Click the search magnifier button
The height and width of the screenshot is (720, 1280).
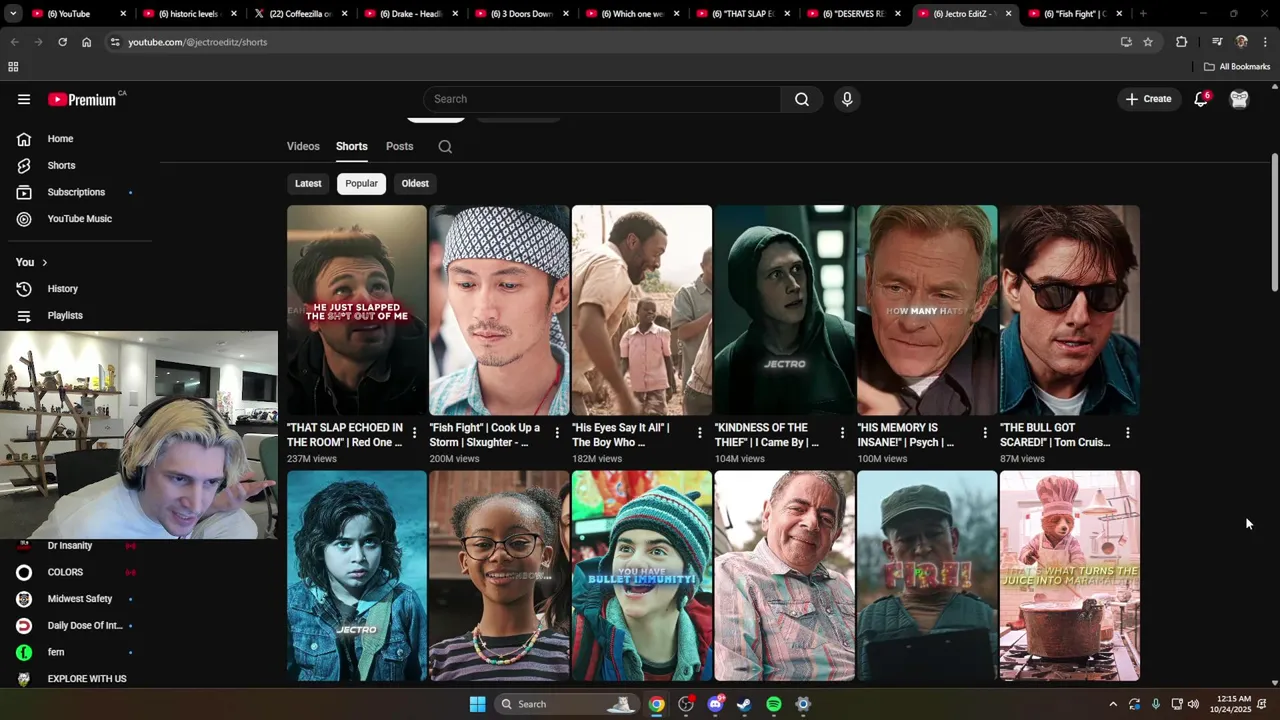pyautogui.click(x=802, y=99)
